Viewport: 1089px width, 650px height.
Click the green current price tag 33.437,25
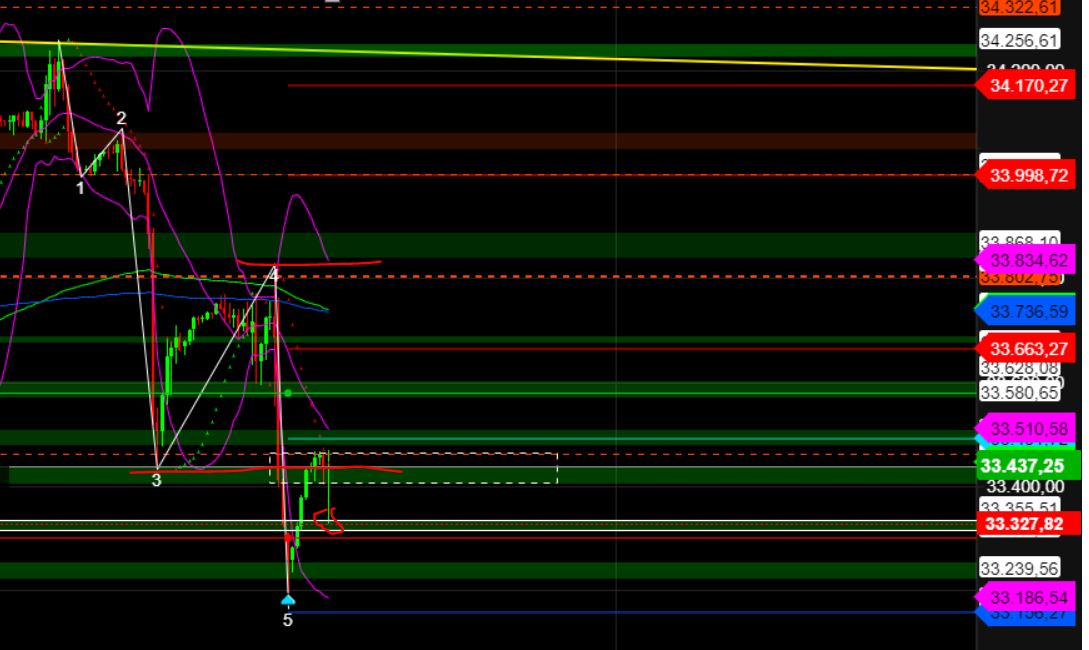1029,465
